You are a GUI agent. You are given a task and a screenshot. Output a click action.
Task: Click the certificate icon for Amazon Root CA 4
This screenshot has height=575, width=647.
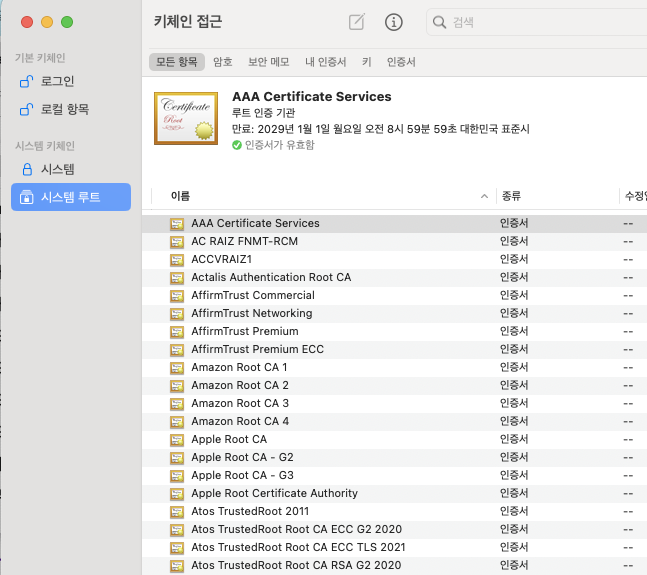coord(177,422)
